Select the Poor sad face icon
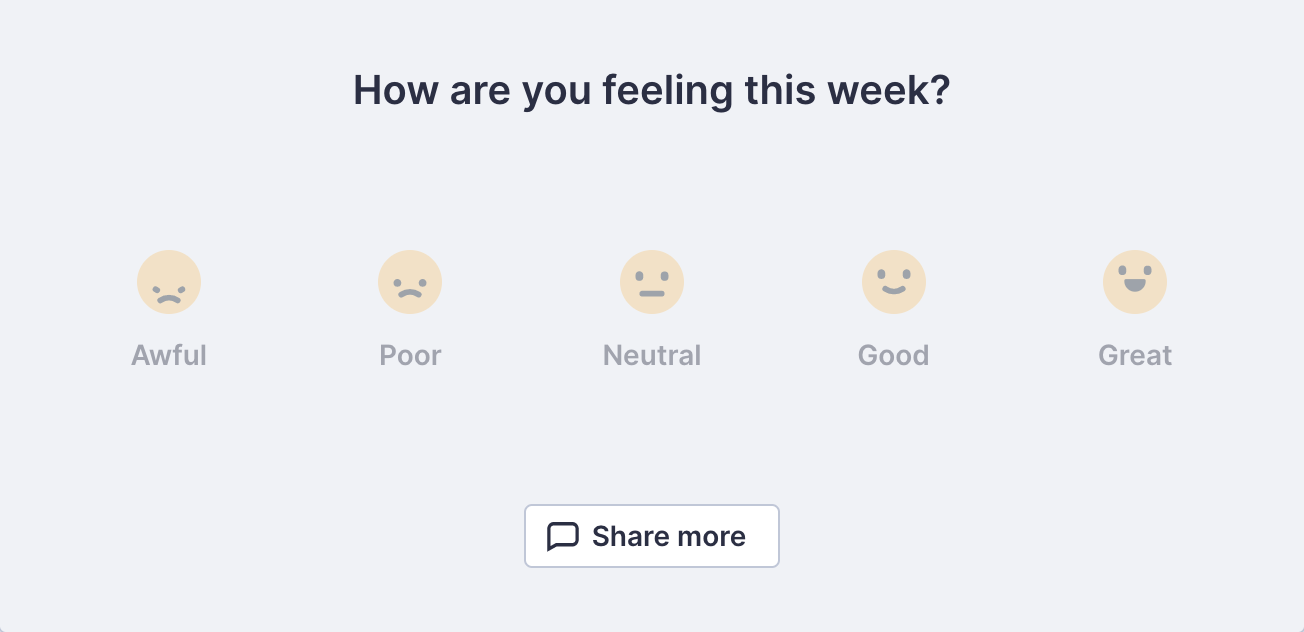Screen dimensions: 1304x632 (x=410, y=282)
